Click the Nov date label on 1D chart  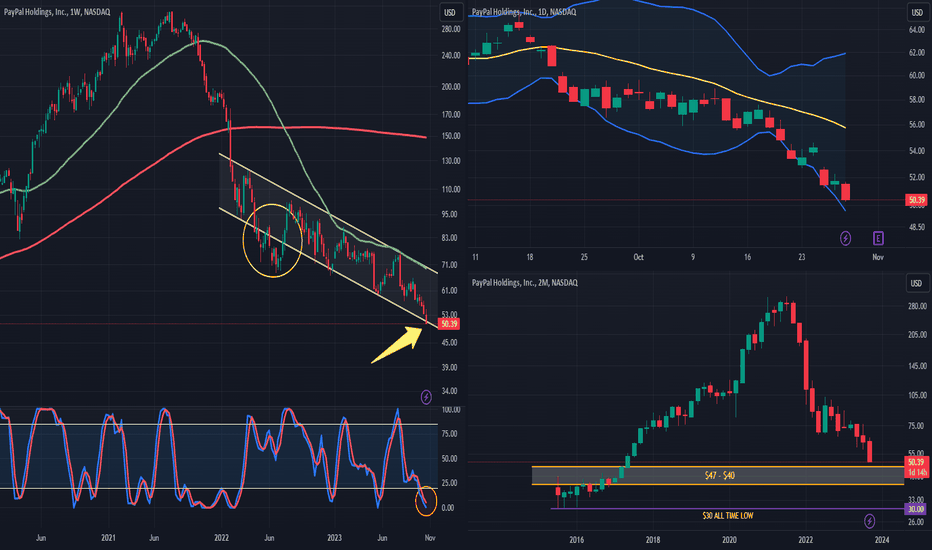pos(878,257)
